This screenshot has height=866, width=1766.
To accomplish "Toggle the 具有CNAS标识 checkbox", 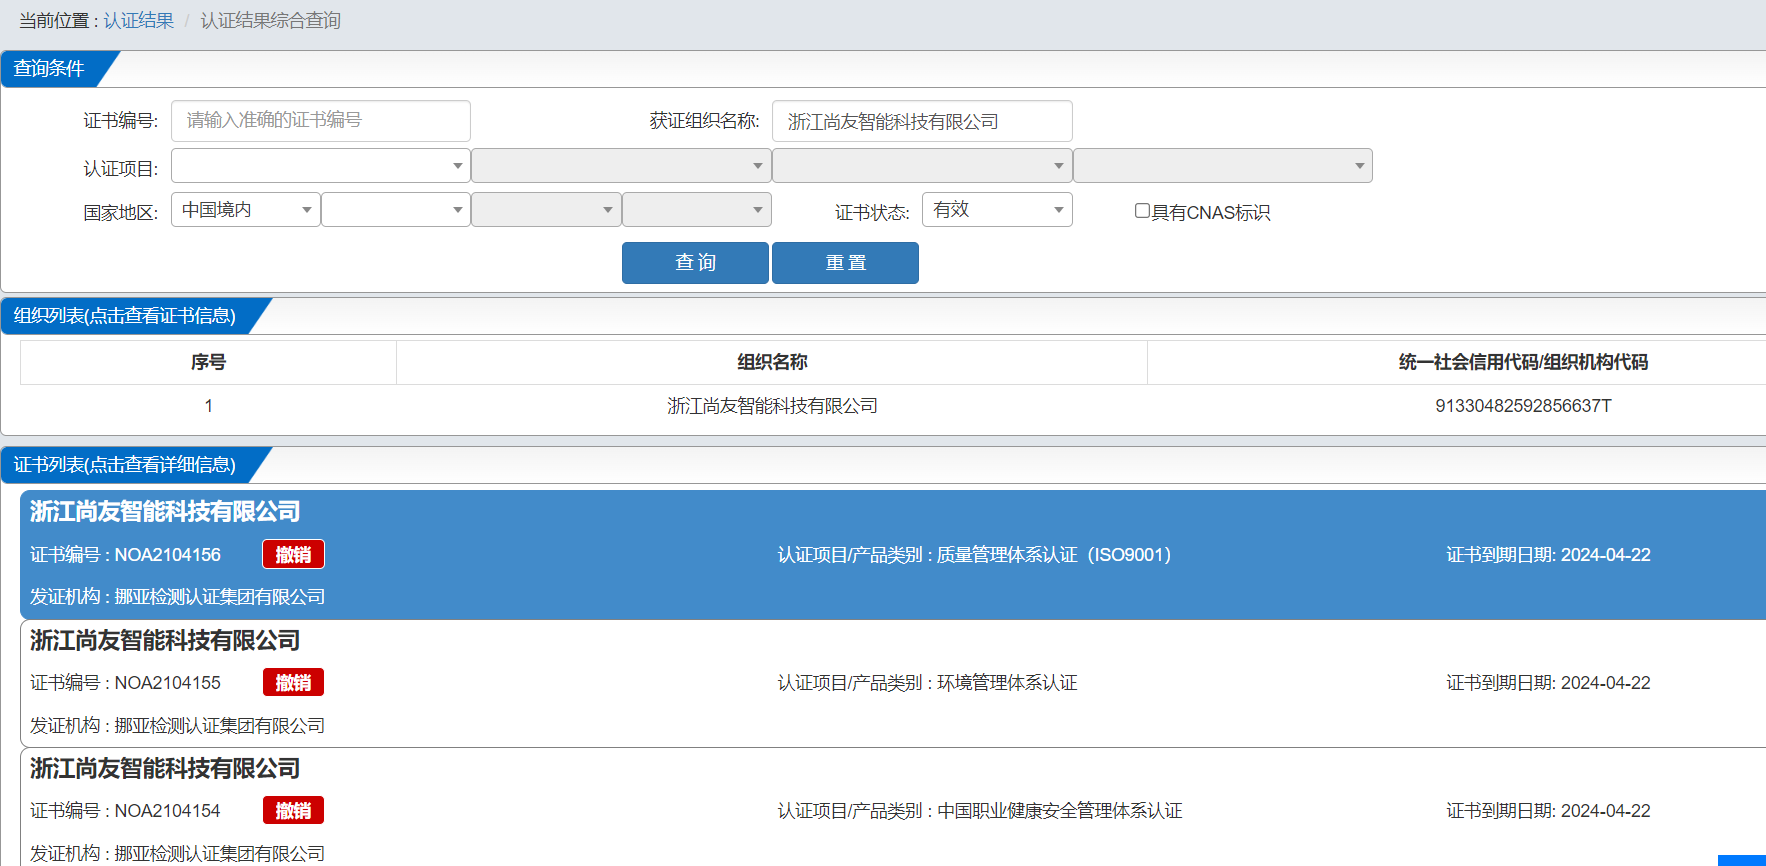I will (1142, 211).
